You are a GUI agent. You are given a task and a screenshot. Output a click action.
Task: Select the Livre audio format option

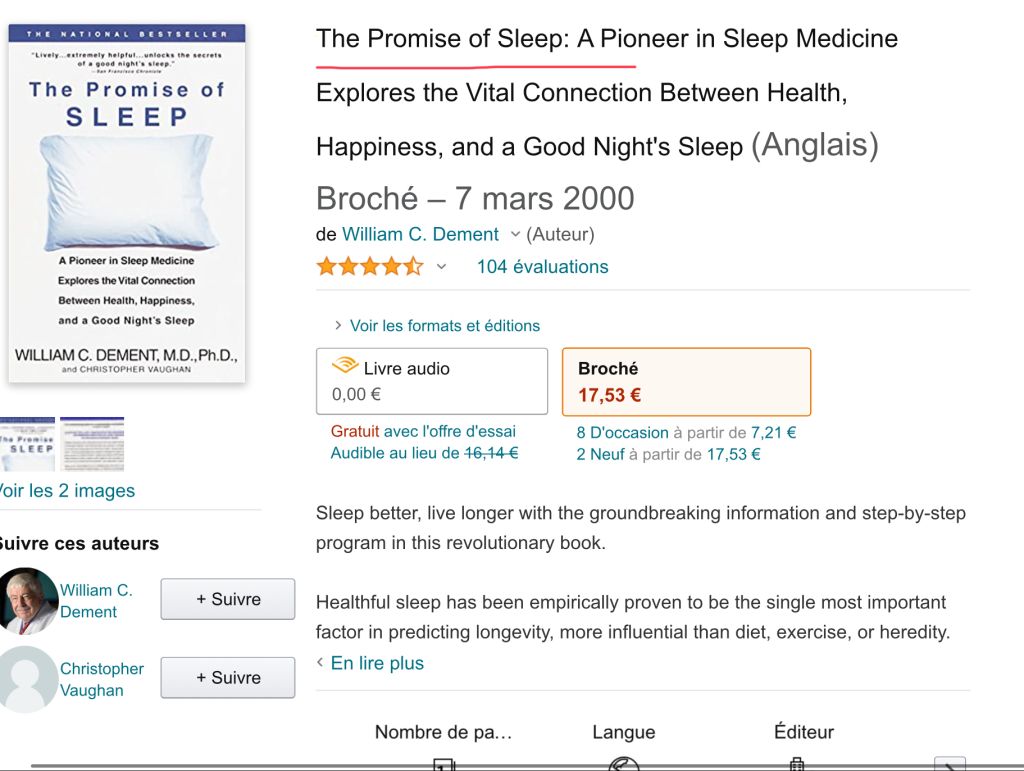tap(431, 381)
